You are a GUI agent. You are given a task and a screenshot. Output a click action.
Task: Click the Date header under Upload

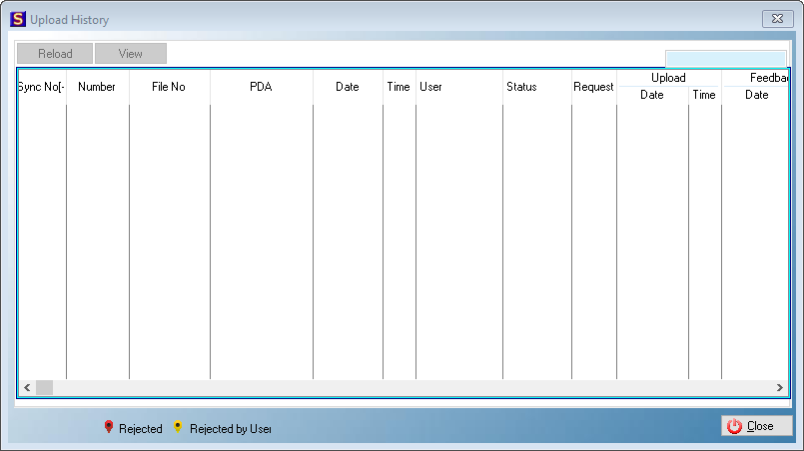tap(652, 95)
